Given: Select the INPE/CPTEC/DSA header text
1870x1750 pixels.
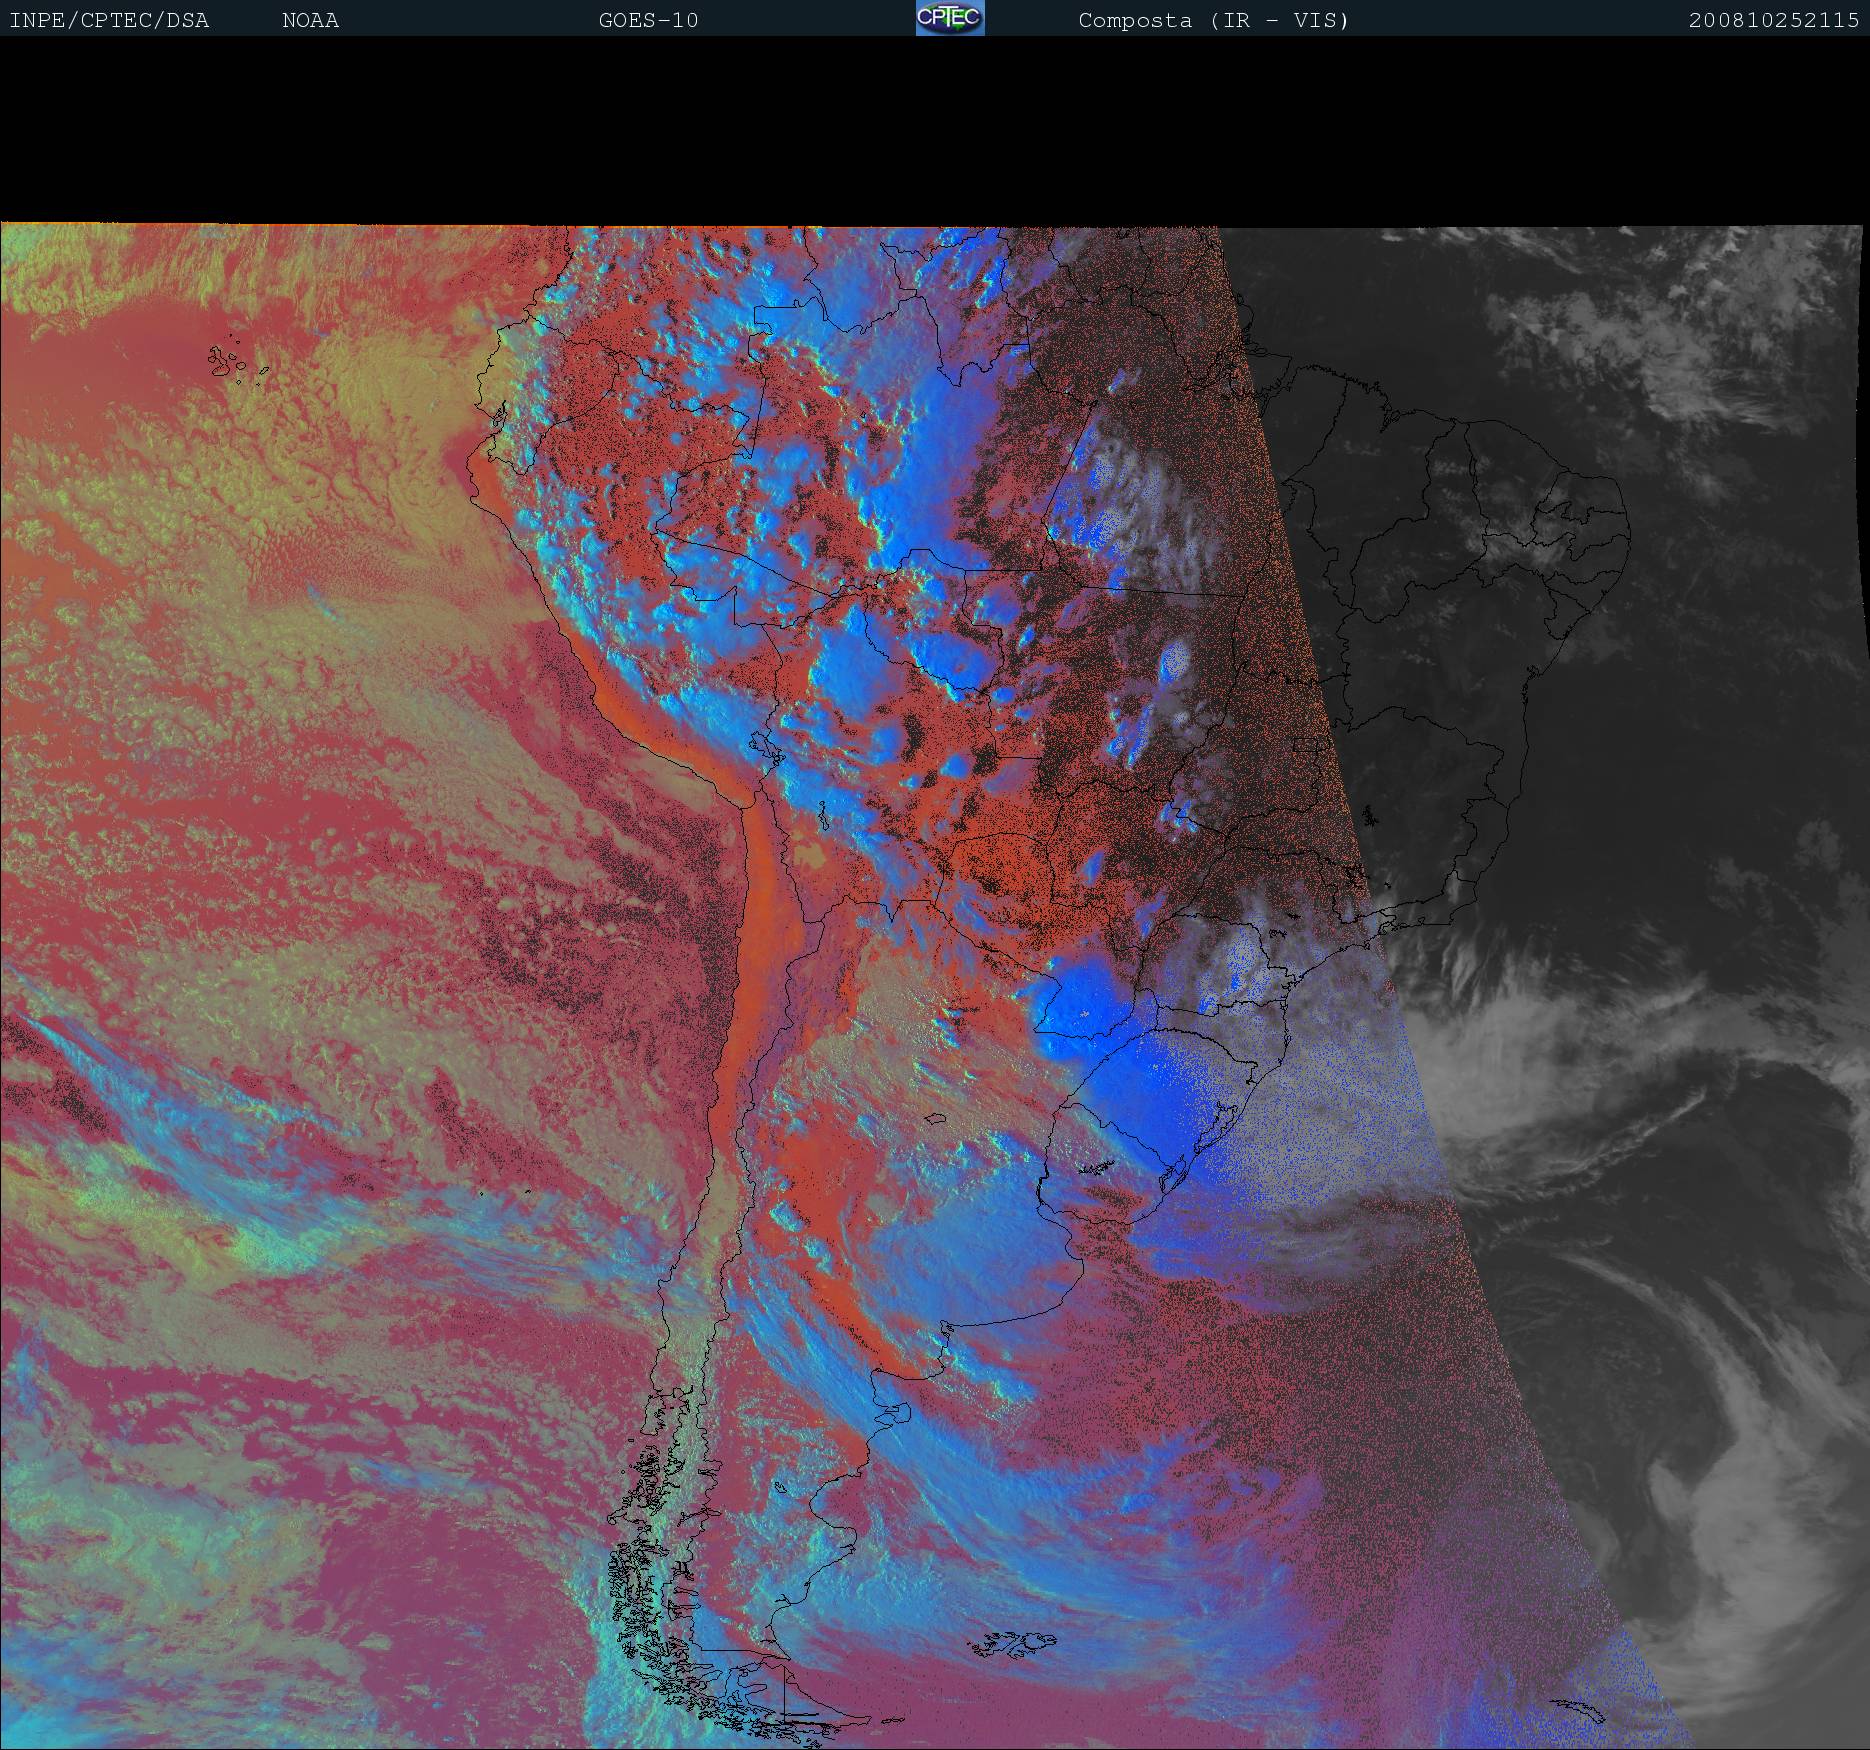Looking at the screenshot, I should click(109, 20).
